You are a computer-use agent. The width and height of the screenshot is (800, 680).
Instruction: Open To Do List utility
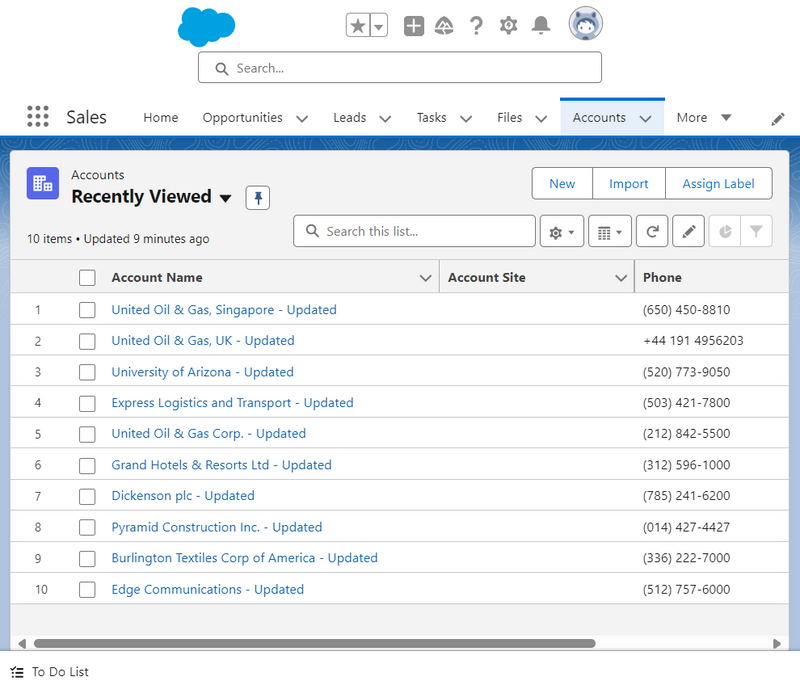(49, 672)
